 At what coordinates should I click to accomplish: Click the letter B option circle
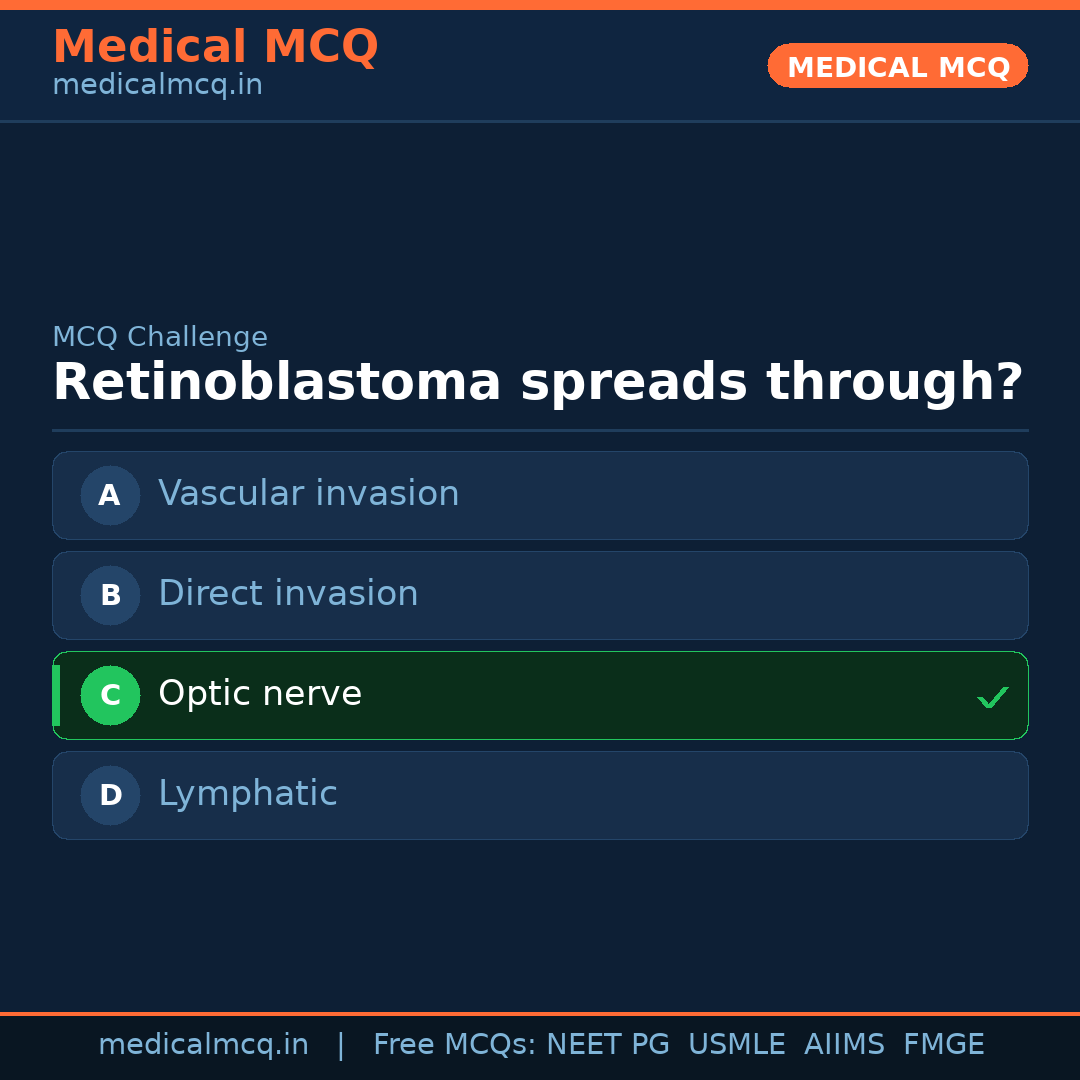(x=110, y=595)
